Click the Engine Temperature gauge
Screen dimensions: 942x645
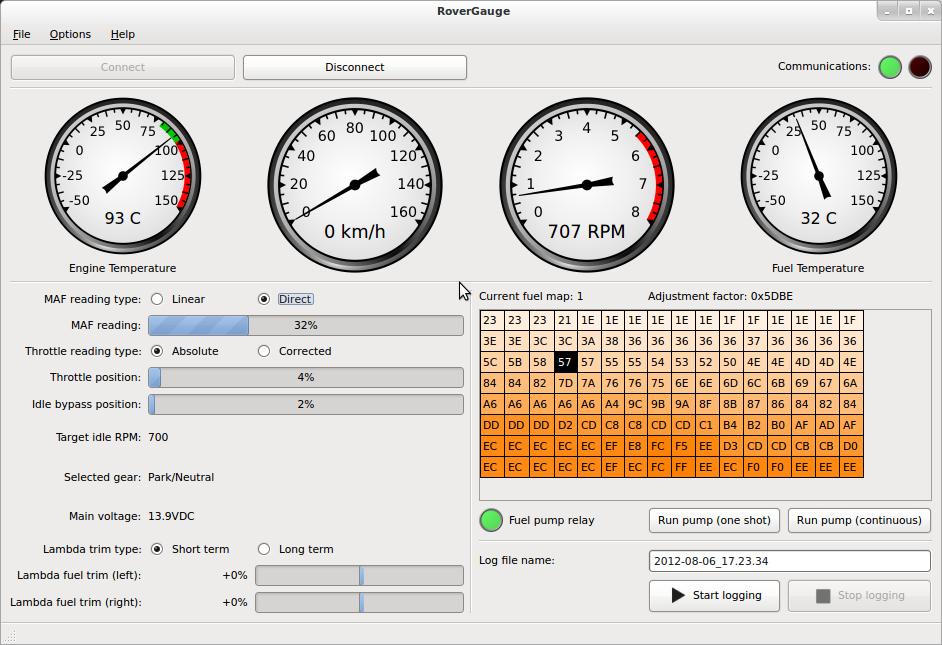click(x=123, y=176)
